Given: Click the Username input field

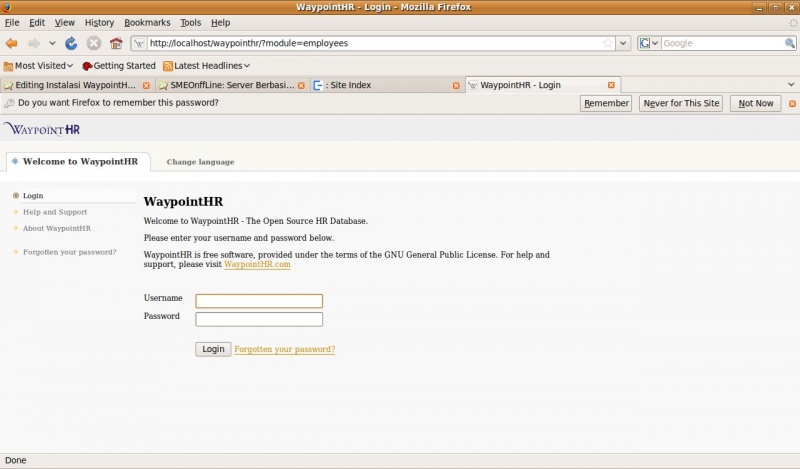Looking at the screenshot, I should coord(259,301).
